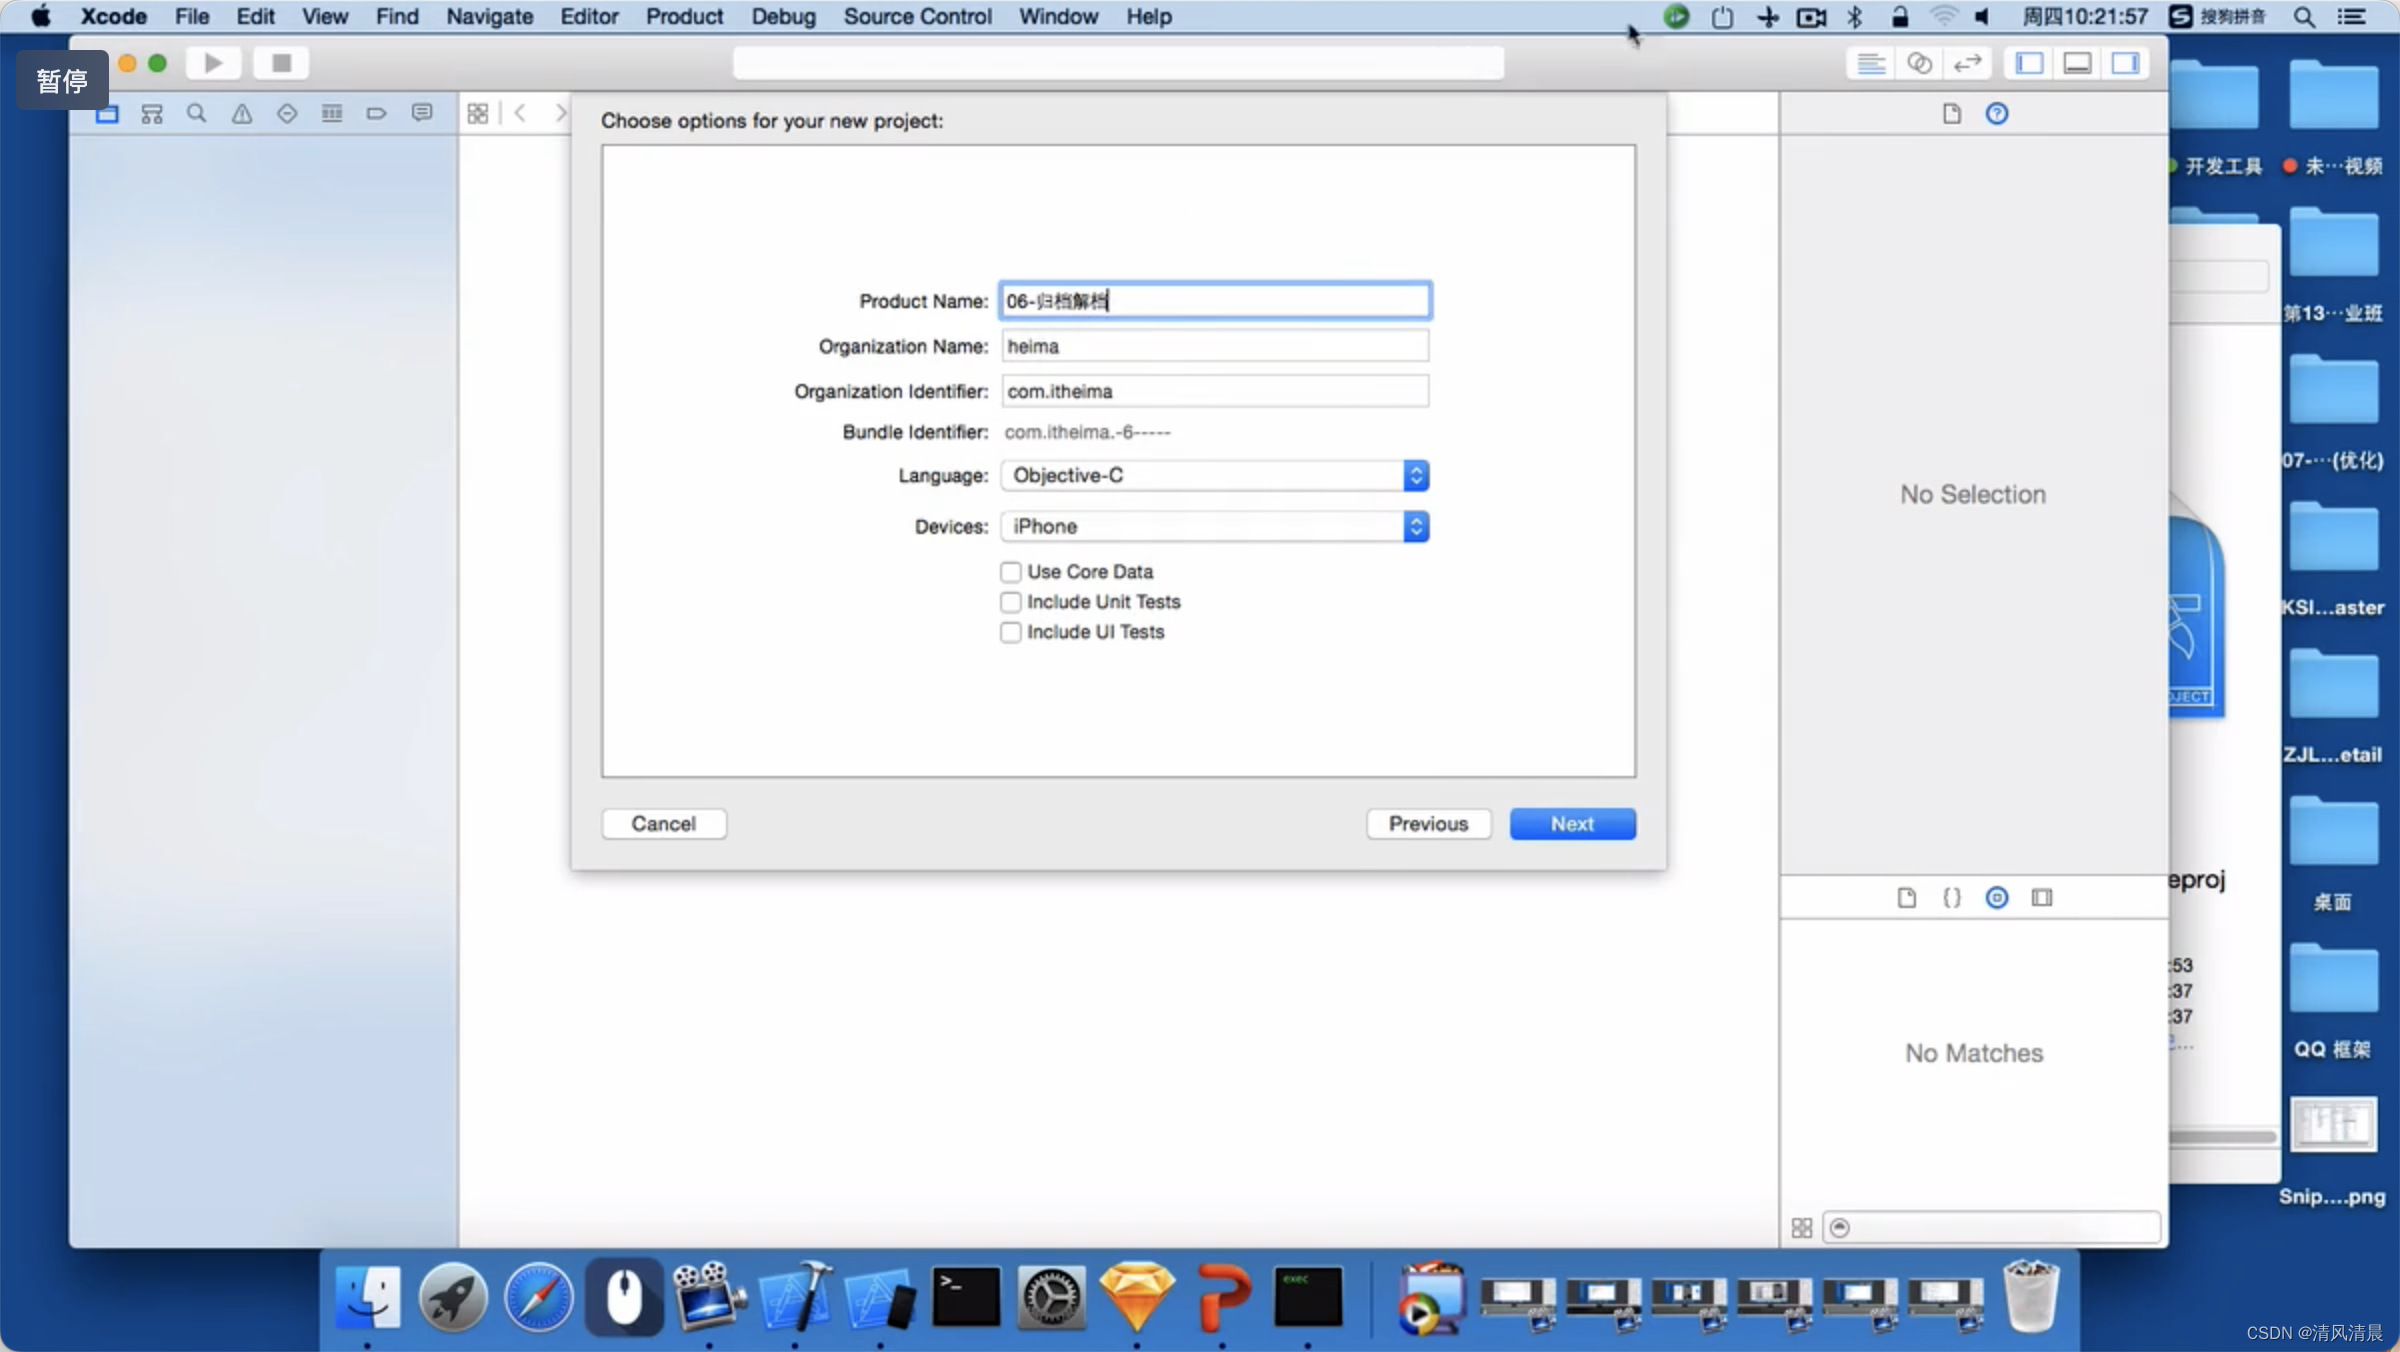The height and width of the screenshot is (1352, 2400).
Task: Click the Run button in Xcode toolbar
Action: (214, 63)
